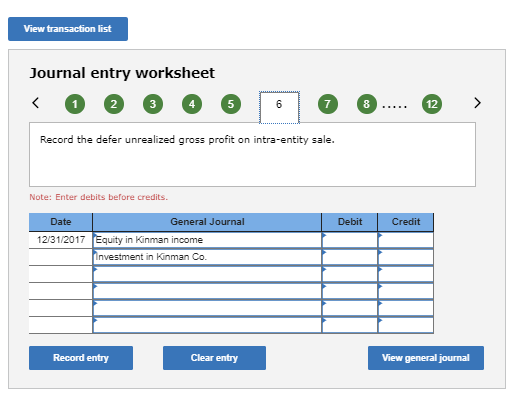This screenshot has height=412, width=527.
Task: Click the defer unrealized gross profit instruction text
Action: point(187,140)
